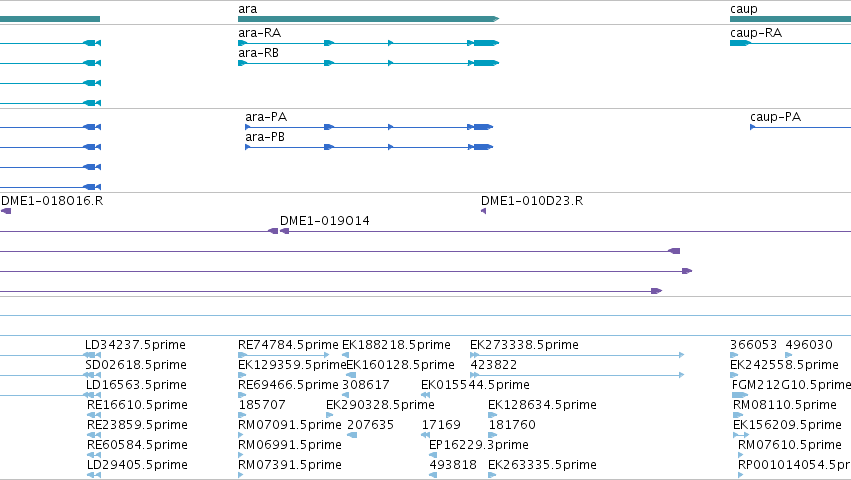Screen dimensions: 851x480
Task: Select SD02618.5prime EST label
Action: click(136, 365)
